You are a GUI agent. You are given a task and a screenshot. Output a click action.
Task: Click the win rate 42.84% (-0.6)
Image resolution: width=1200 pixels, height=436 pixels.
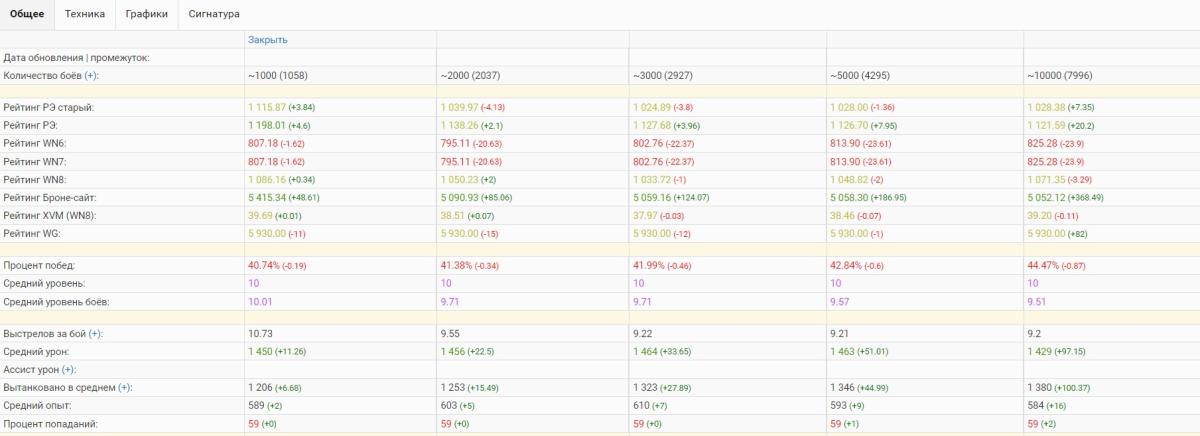click(858, 266)
